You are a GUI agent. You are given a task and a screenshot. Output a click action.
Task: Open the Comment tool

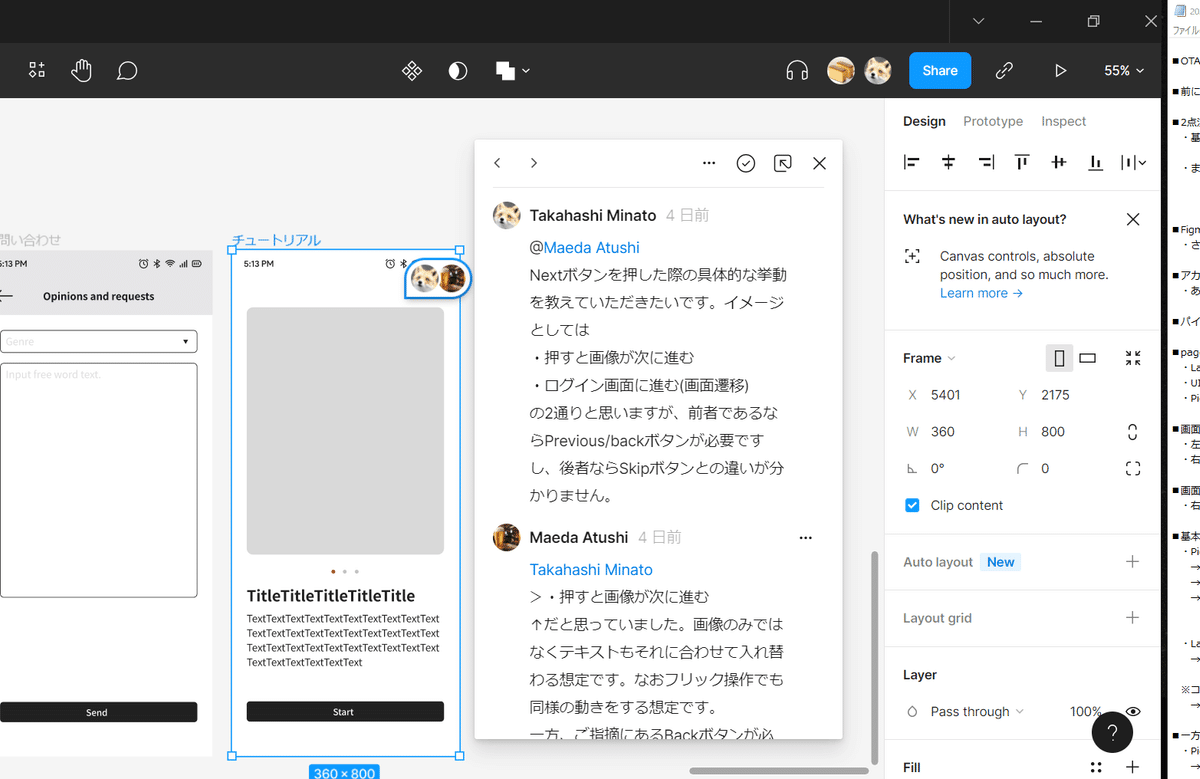pos(127,70)
